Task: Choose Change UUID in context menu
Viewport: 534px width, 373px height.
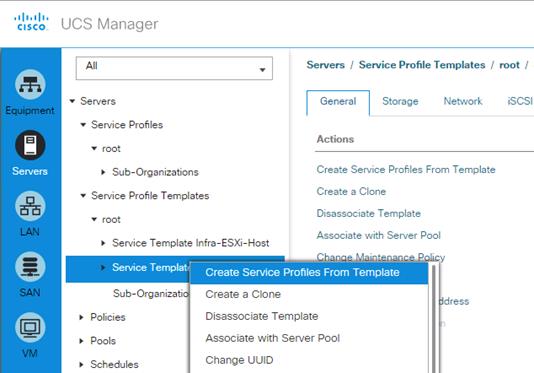Action: [239, 360]
